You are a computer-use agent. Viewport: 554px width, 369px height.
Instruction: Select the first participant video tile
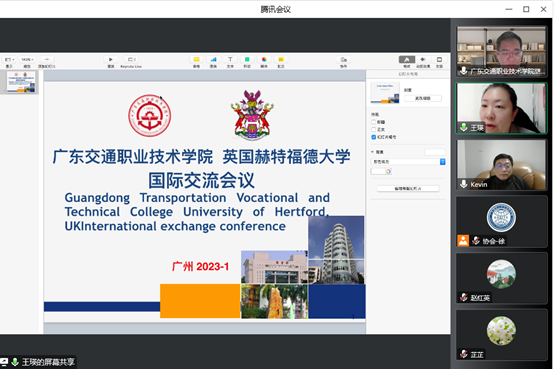[501, 52]
